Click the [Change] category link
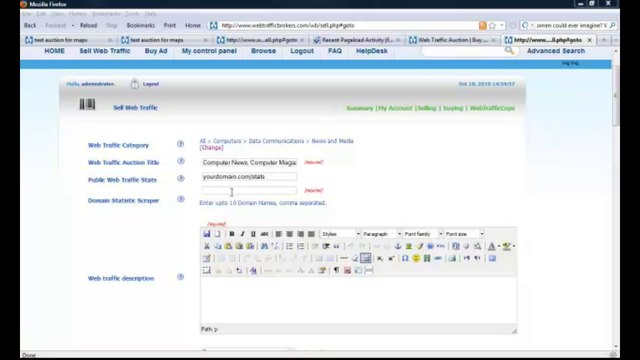Screen dimensions: 640x360 211,148
